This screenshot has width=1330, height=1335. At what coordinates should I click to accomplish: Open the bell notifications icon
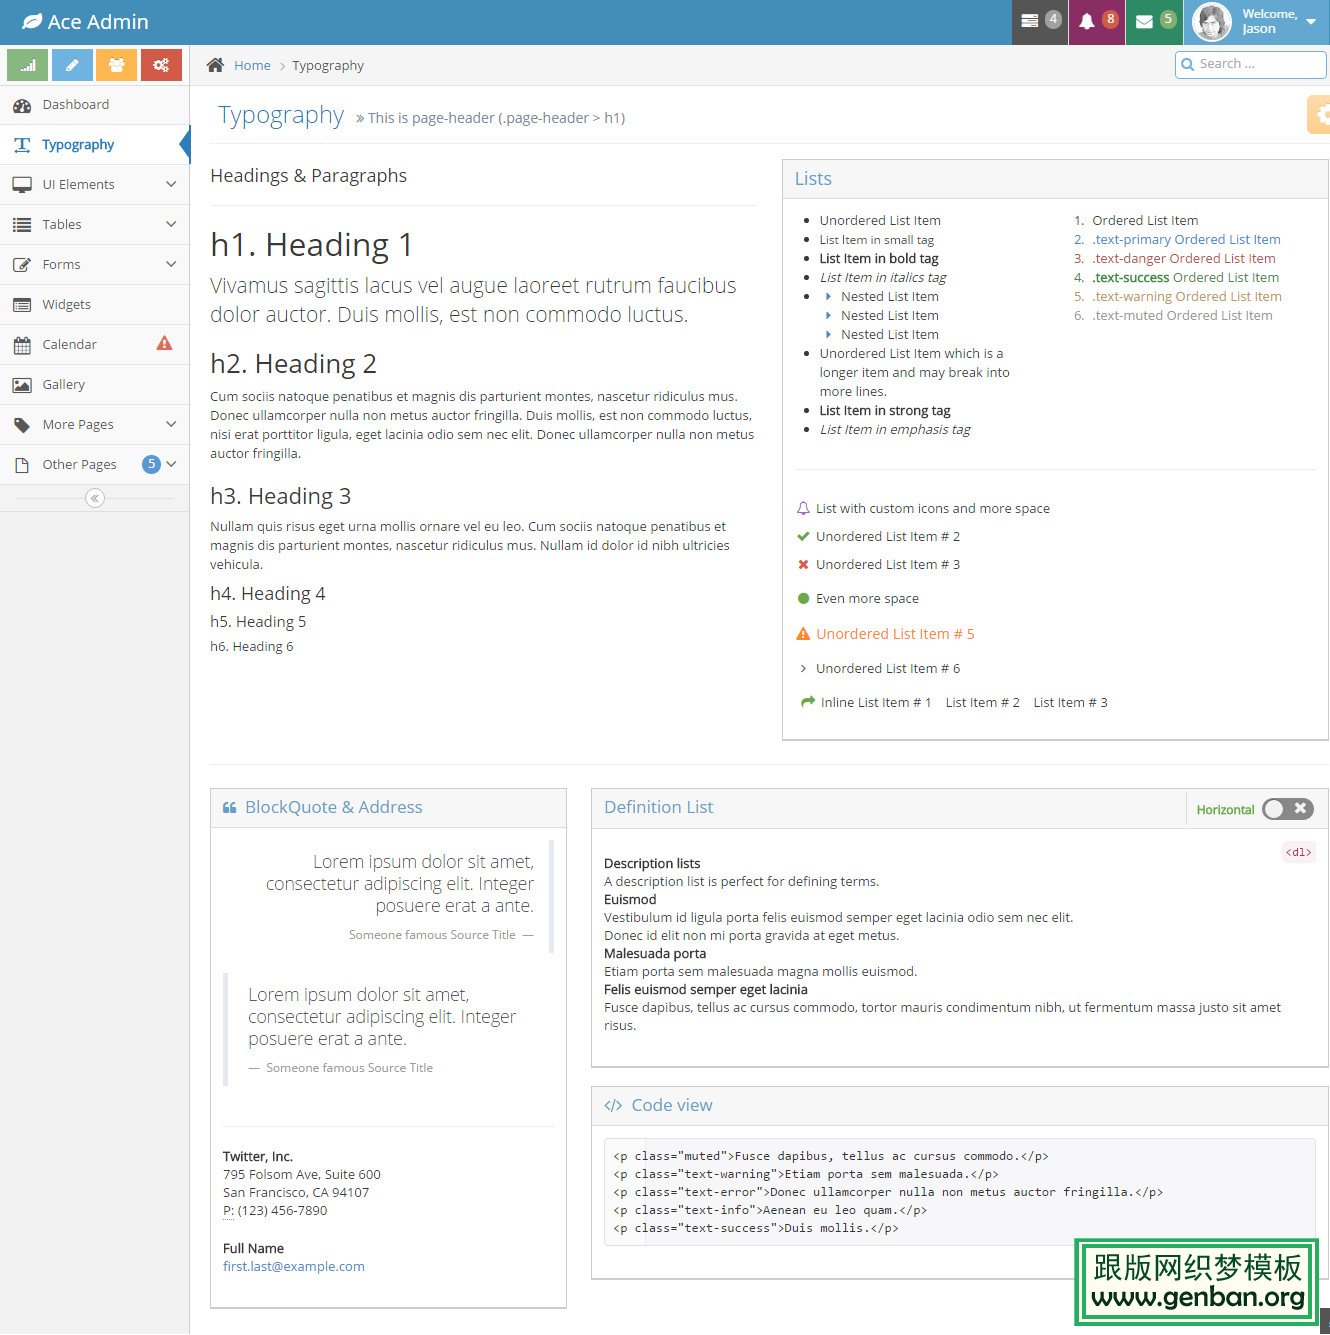pos(1096,21)
